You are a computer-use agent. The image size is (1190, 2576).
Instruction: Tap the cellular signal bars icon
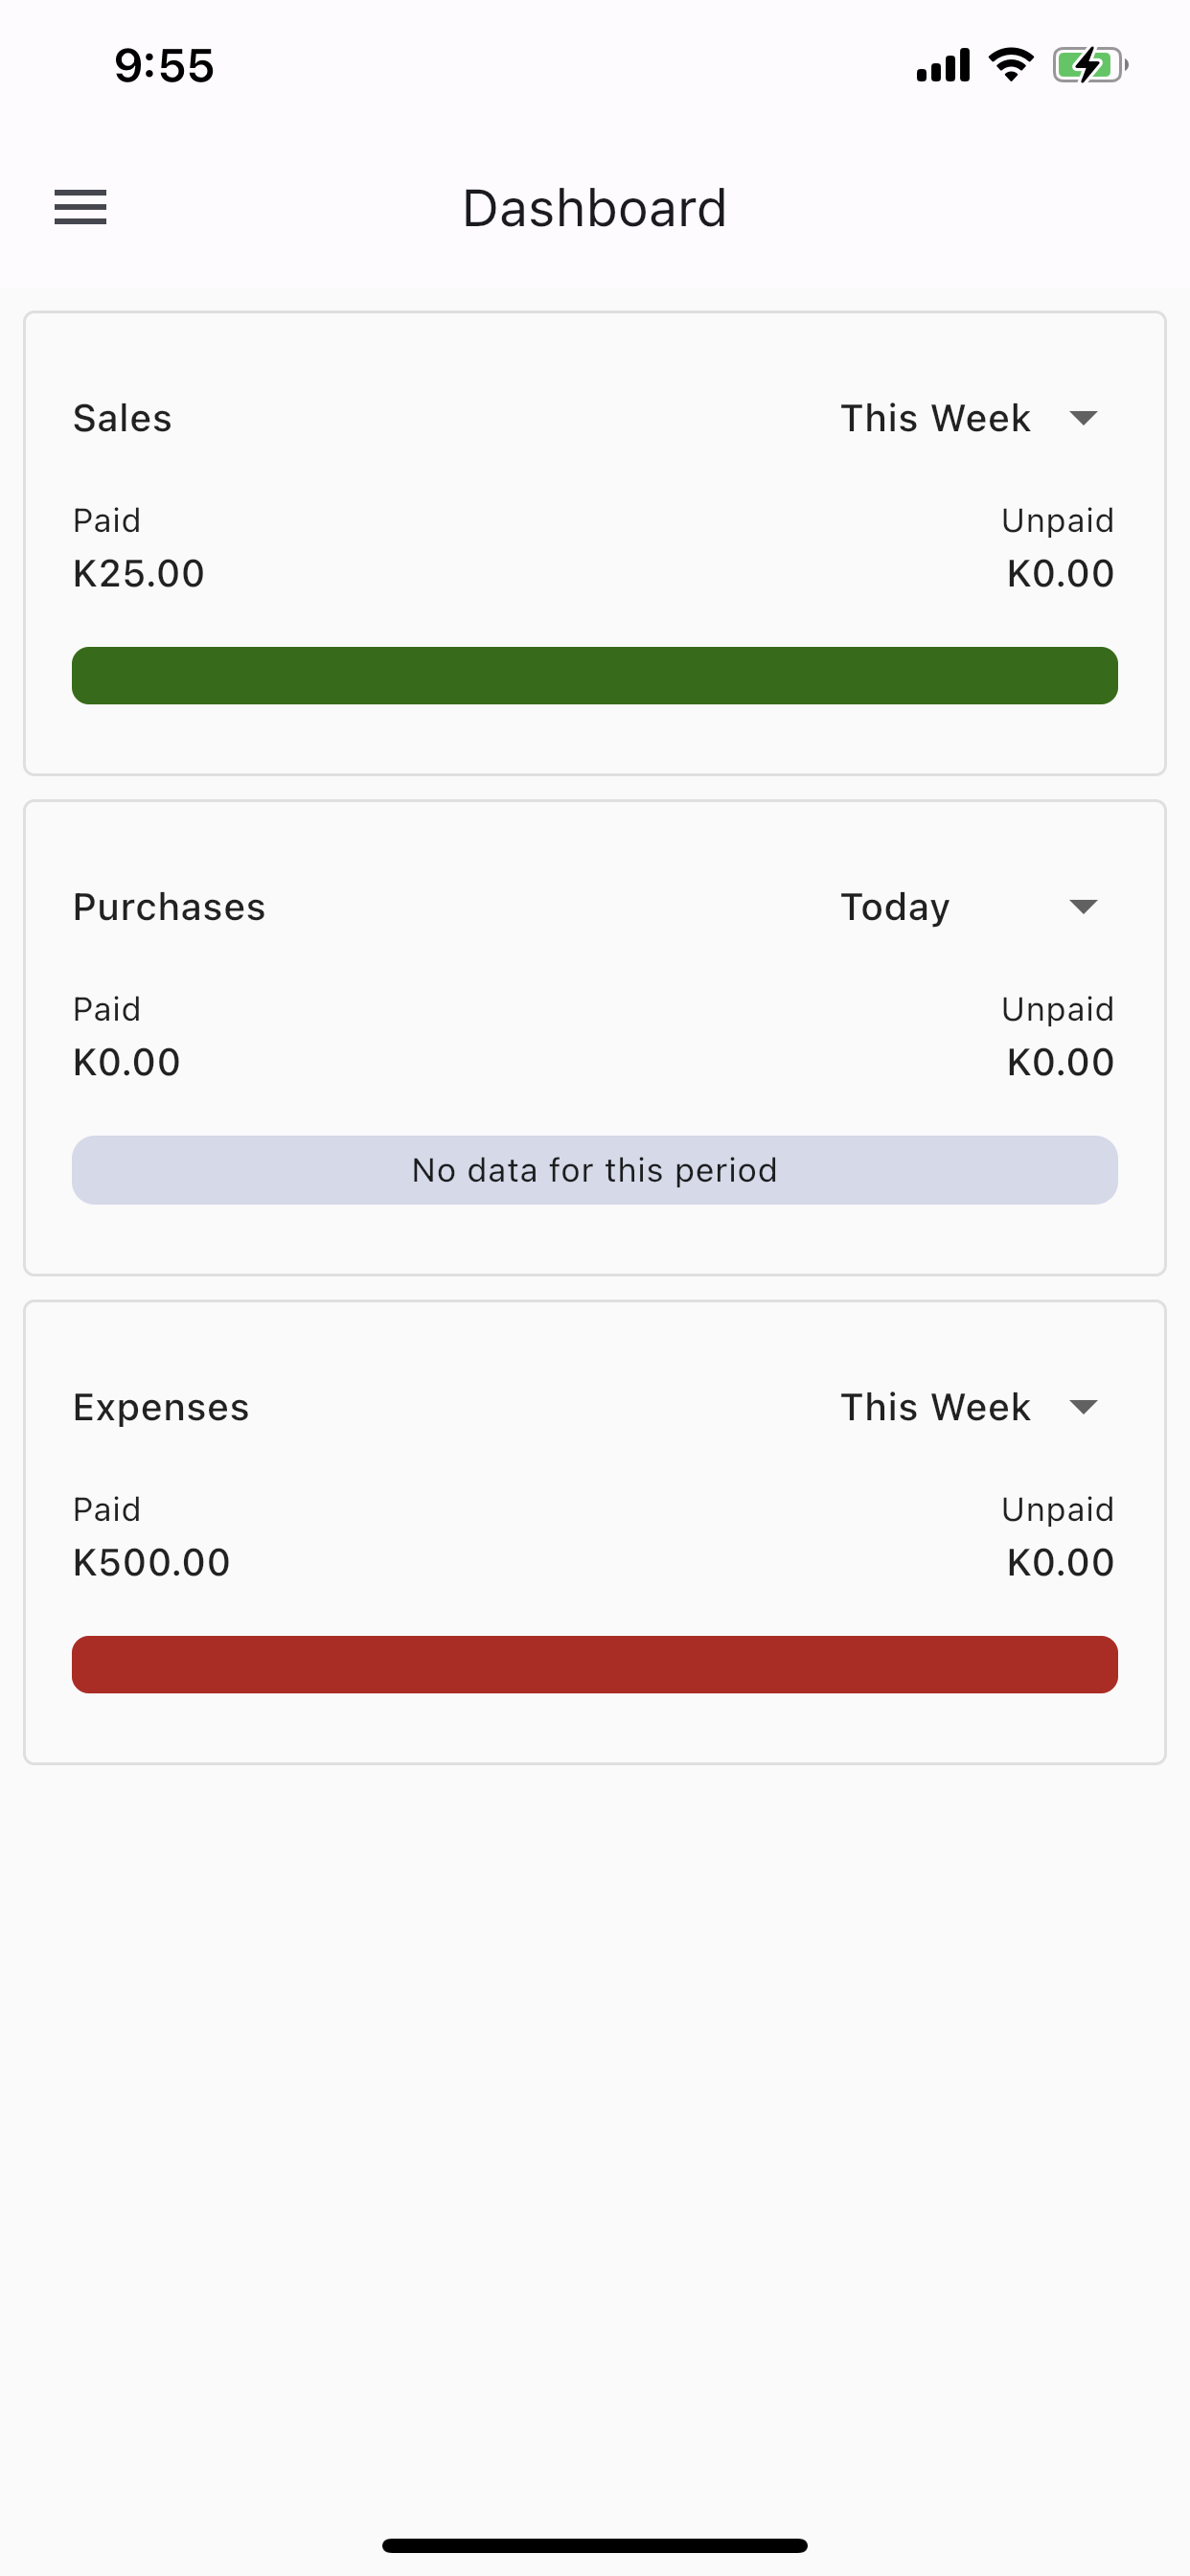943,65
